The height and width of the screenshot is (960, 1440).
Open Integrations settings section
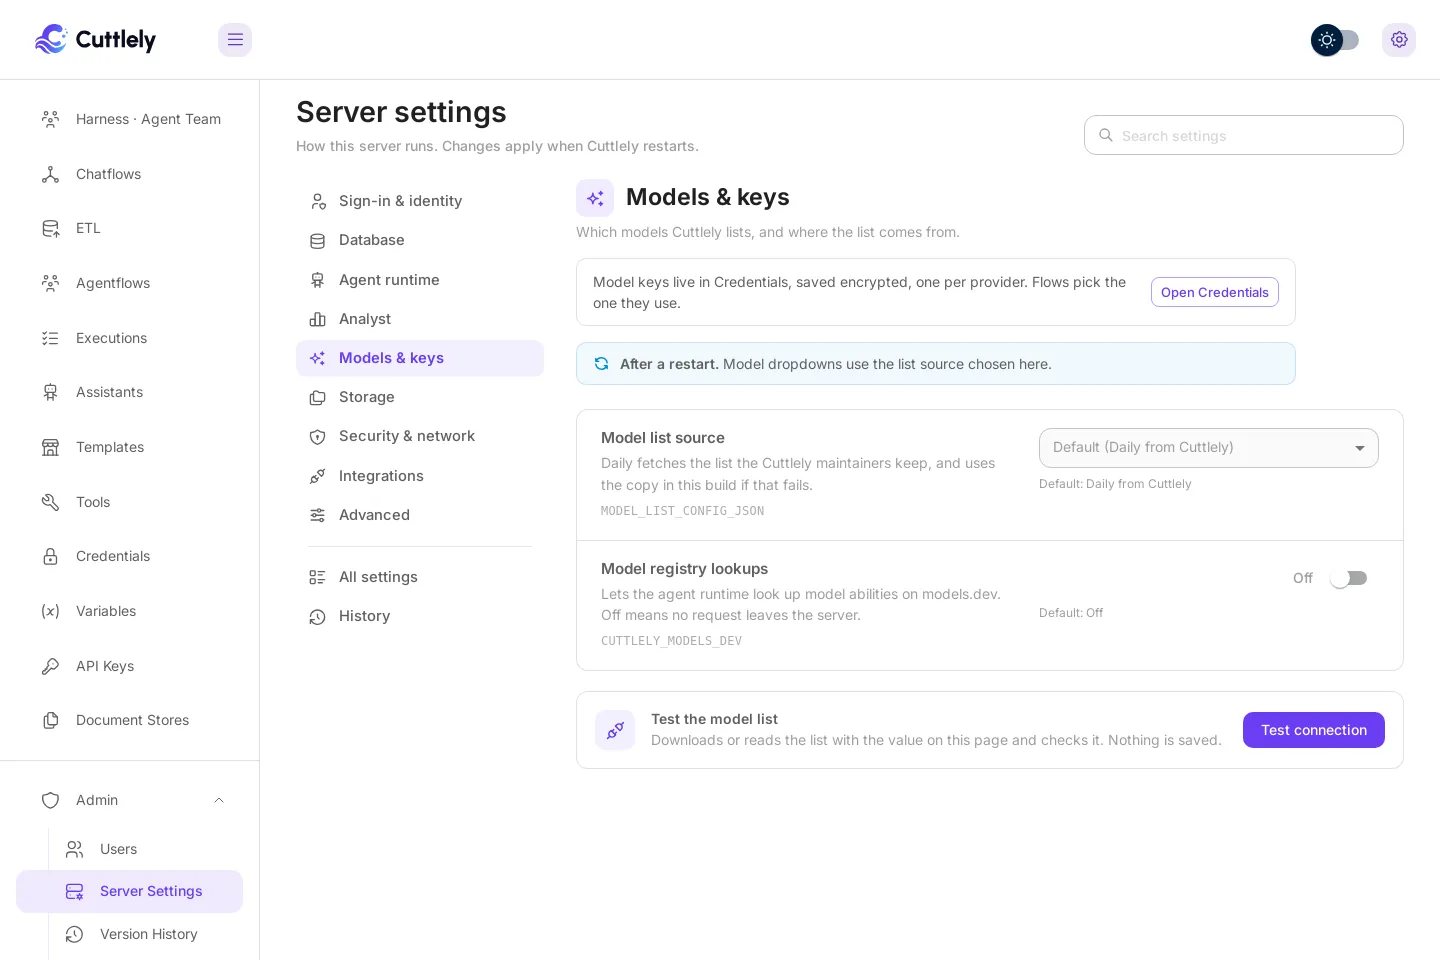point(420,476)
